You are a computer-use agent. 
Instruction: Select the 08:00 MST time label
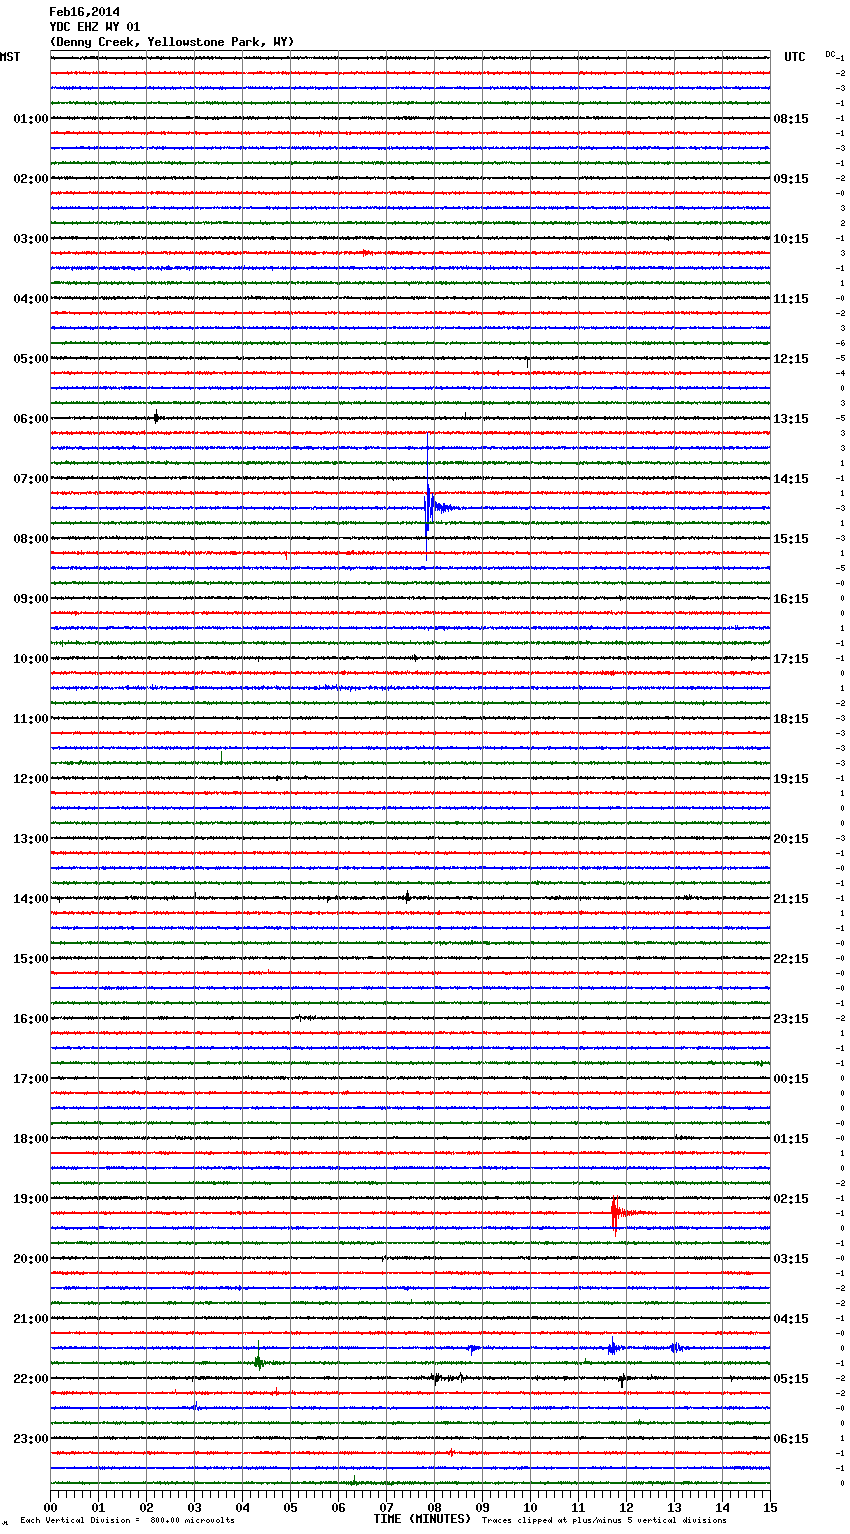coord(31,539)
